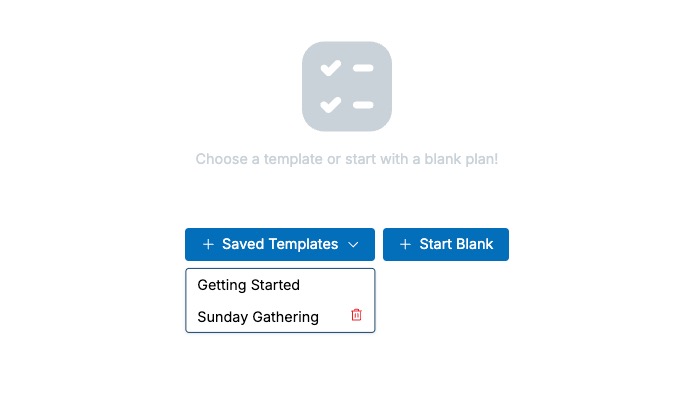Screen dimensions: 680x398
Task: Click the Saved Templates label text
Action: pos(280,244)
